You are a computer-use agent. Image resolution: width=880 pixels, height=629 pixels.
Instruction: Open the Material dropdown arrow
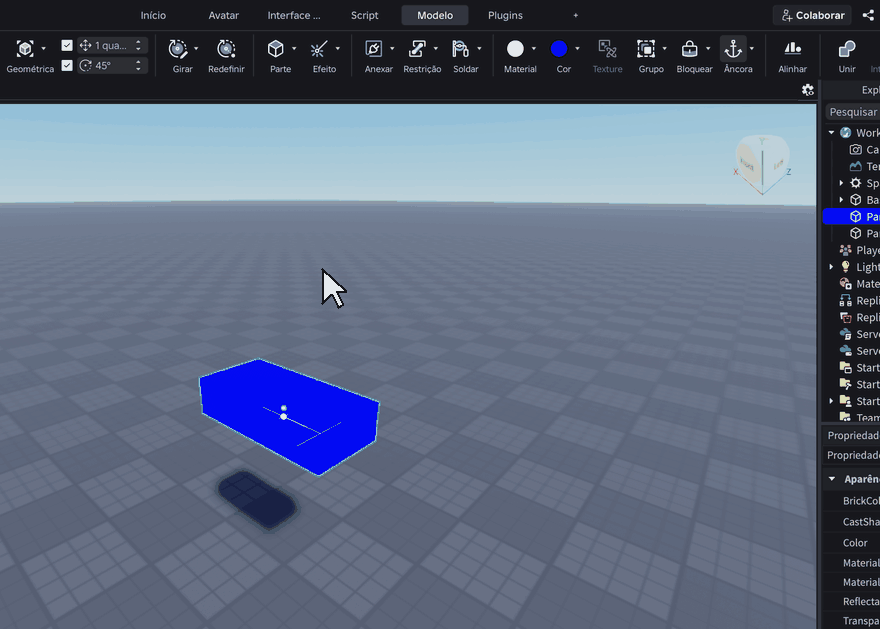tap(534, 49)
